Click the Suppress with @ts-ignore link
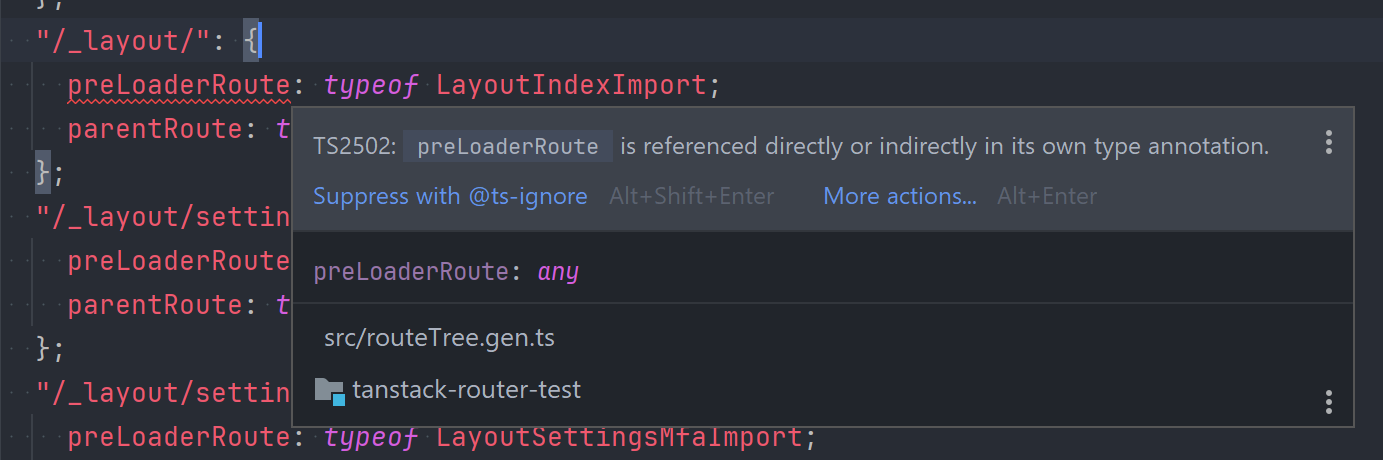1383x460 pixels. (x=450, y=196)
